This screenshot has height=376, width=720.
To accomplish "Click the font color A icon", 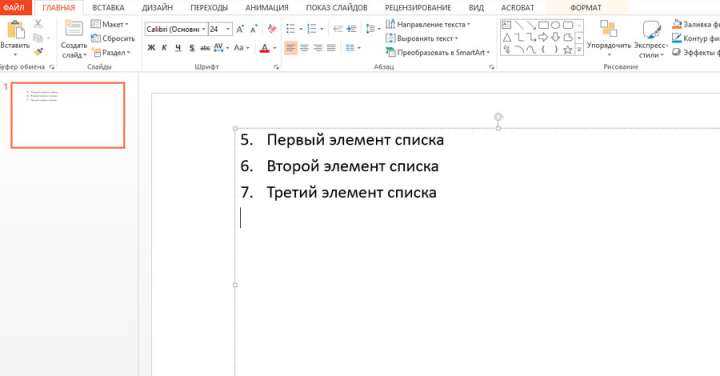I will pos(264,48).
